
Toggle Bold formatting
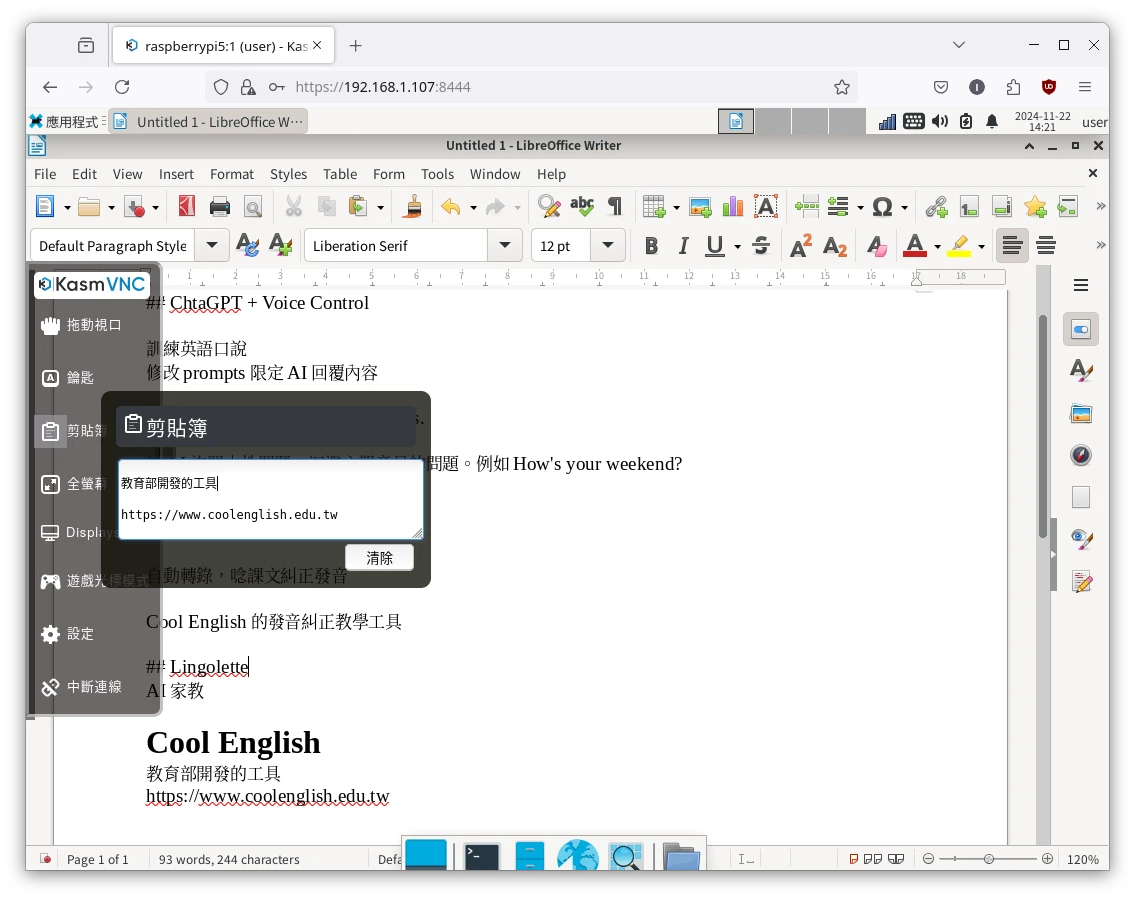[x=651, y=246]
